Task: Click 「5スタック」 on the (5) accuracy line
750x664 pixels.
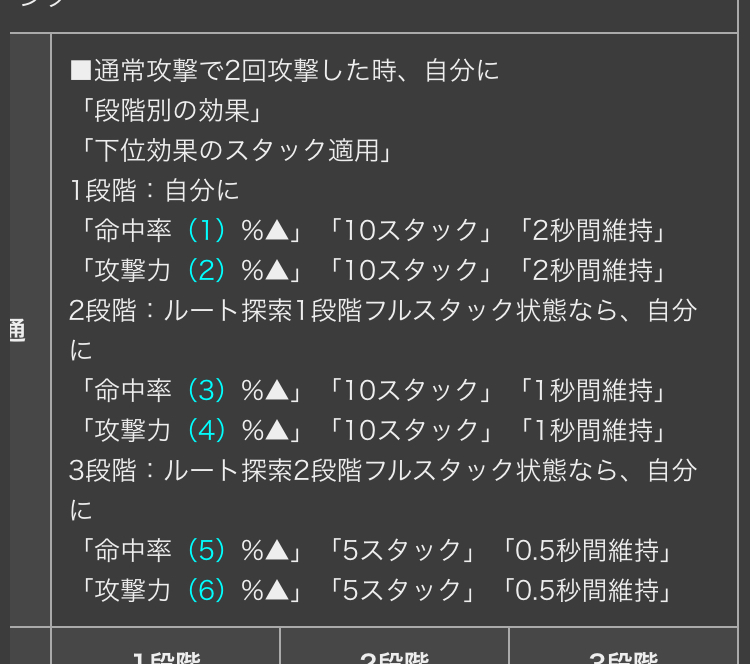Action: [402, 551]
